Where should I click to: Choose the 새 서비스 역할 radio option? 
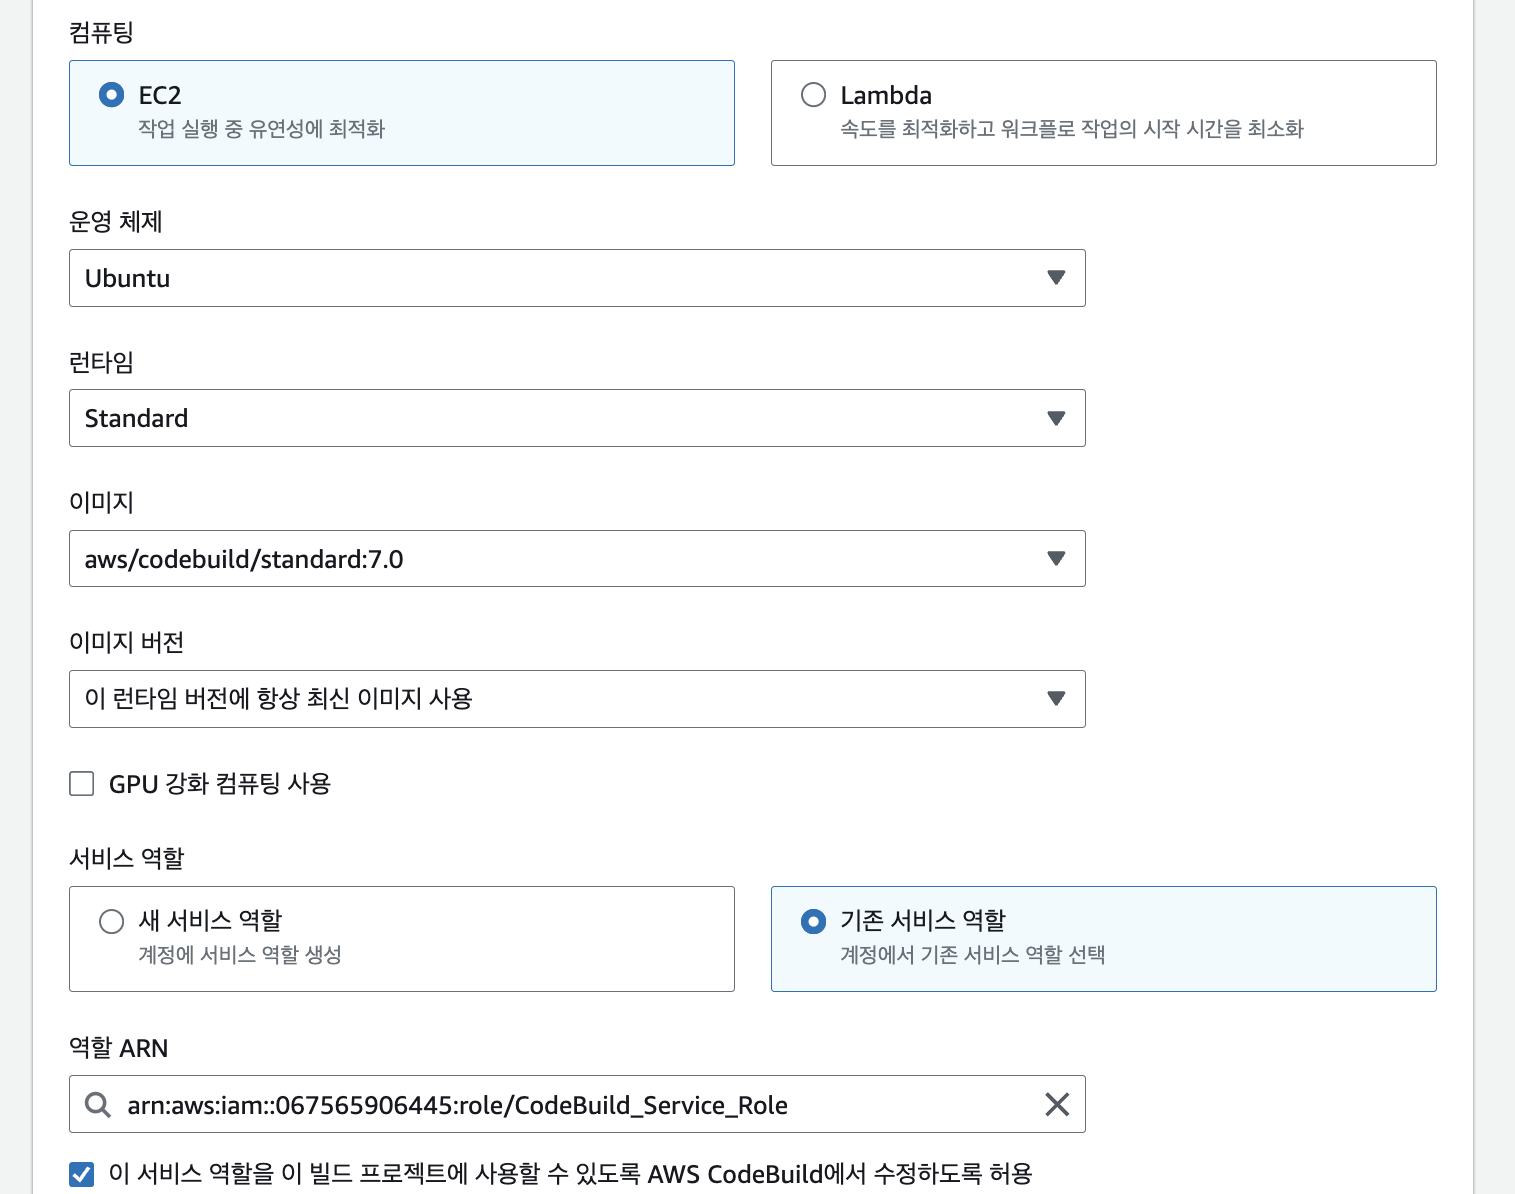tap(111, 921)
